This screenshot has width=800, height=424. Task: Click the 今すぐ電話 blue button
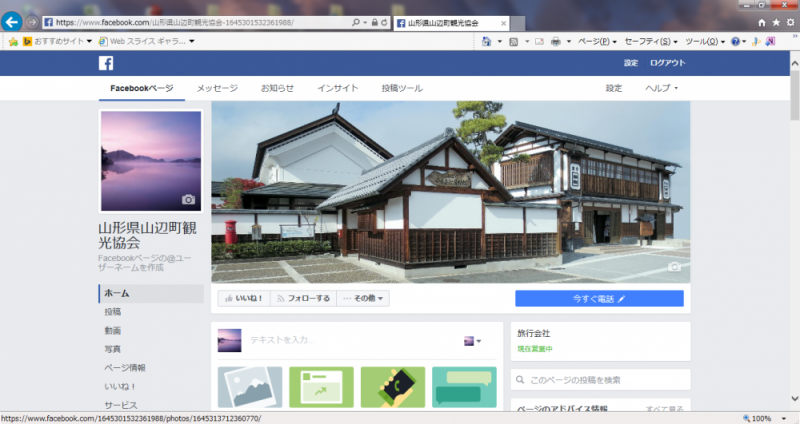(x=599, y=298)
